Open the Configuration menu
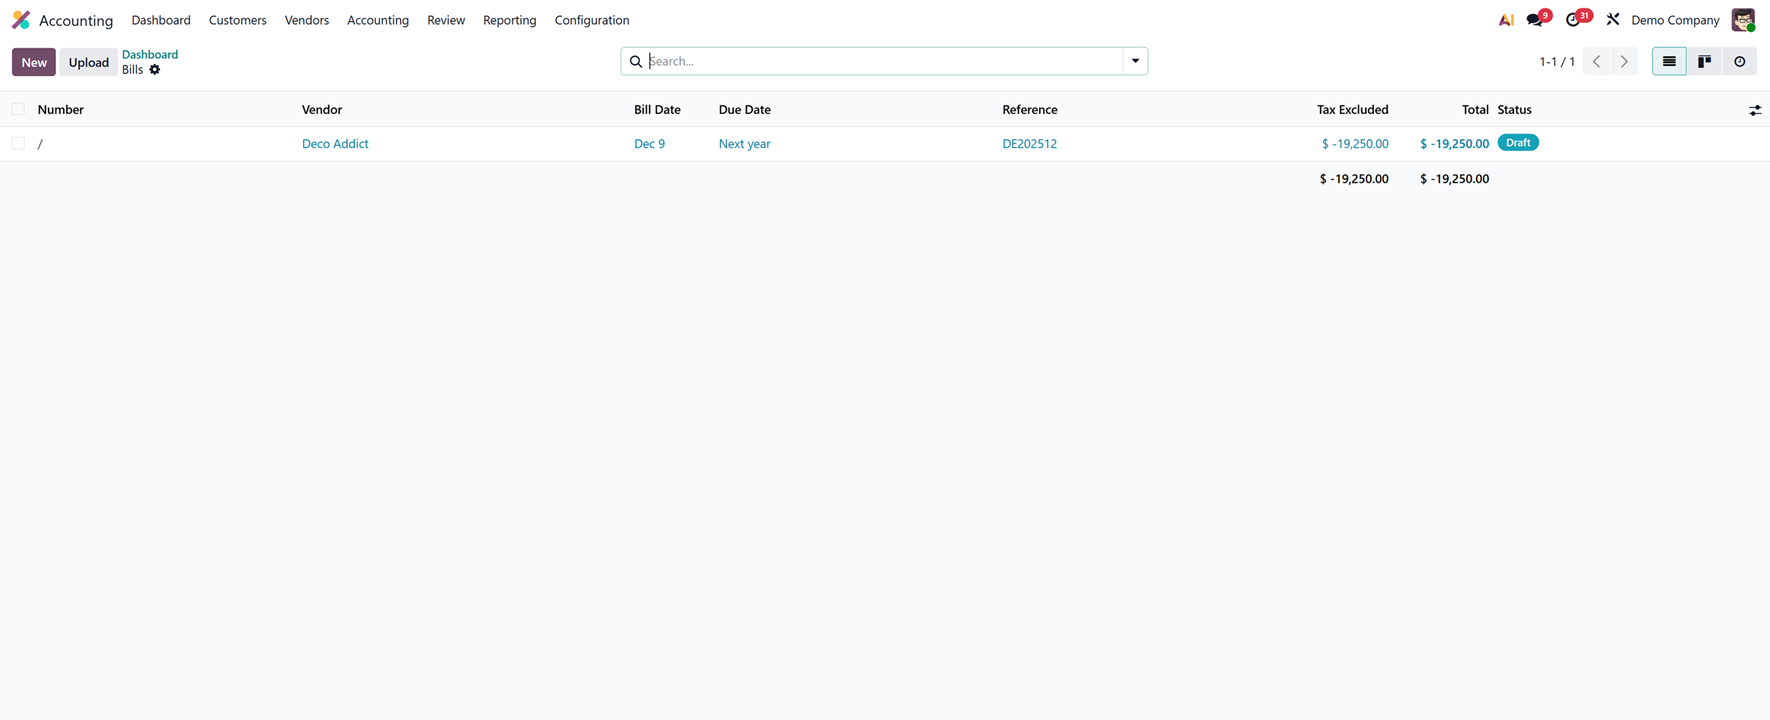 (592, 20)
